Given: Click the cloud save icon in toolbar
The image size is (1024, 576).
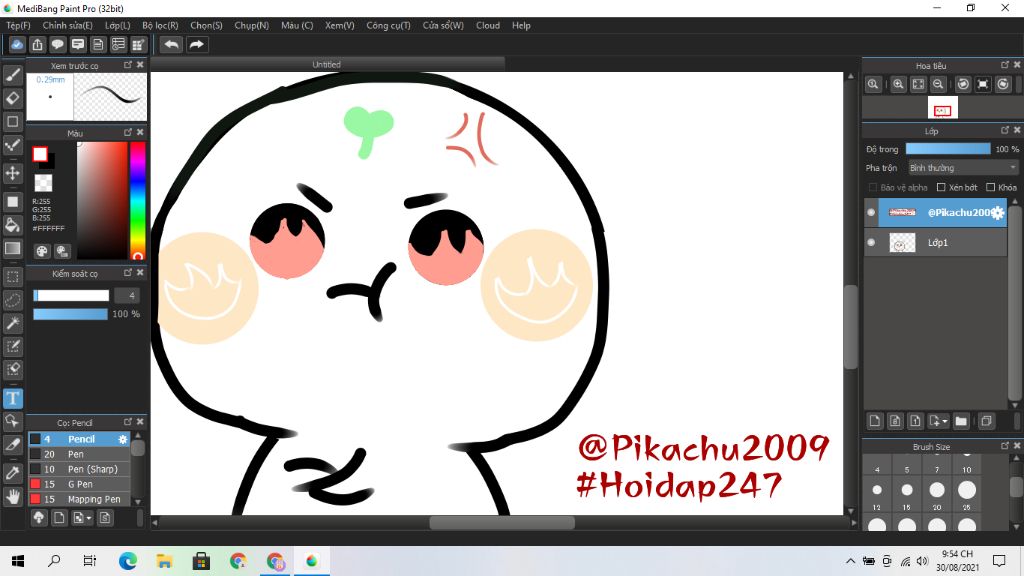Looking at the screenshot, I should 17,44.
